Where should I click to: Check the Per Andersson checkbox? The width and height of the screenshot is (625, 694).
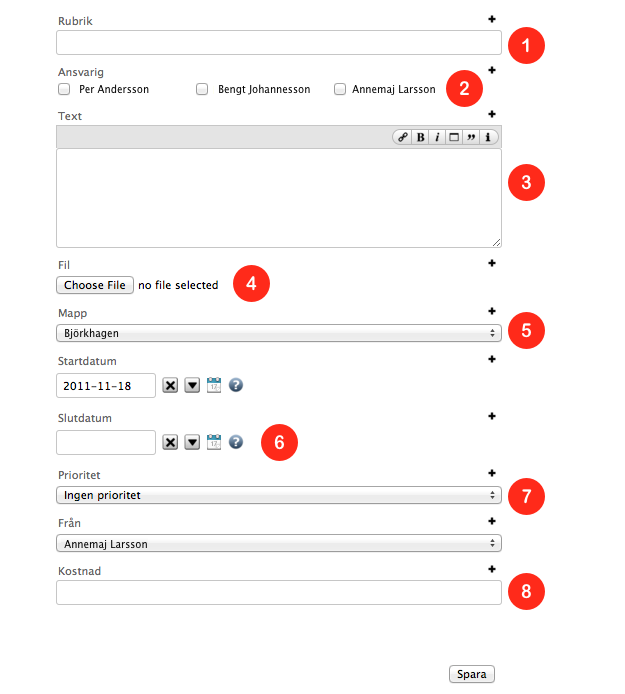pyautogui.click(x=64, y=89)
